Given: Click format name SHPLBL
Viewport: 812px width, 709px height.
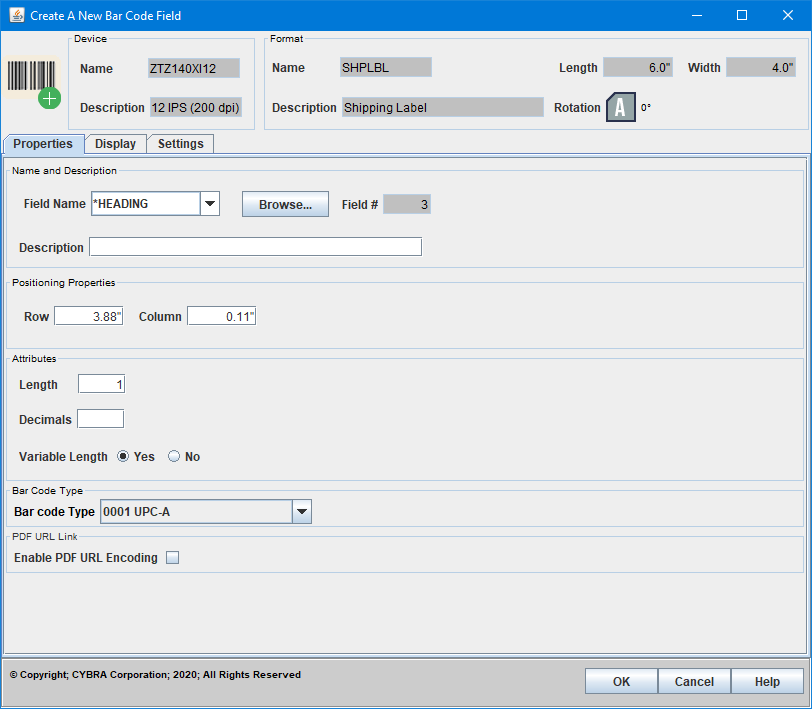Looking at the screenshot, I should pos(386,67).
